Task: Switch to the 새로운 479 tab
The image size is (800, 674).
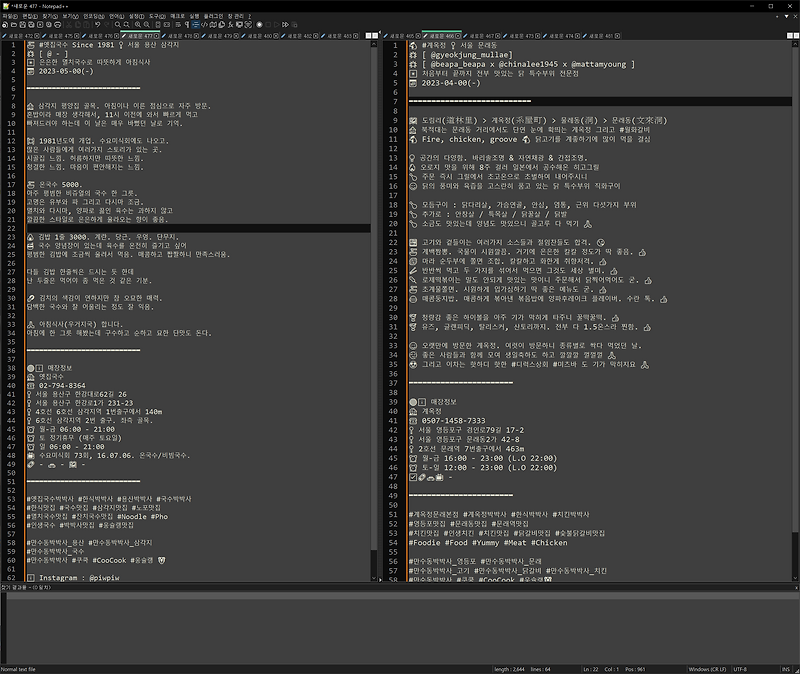Action: coord(221,36)
